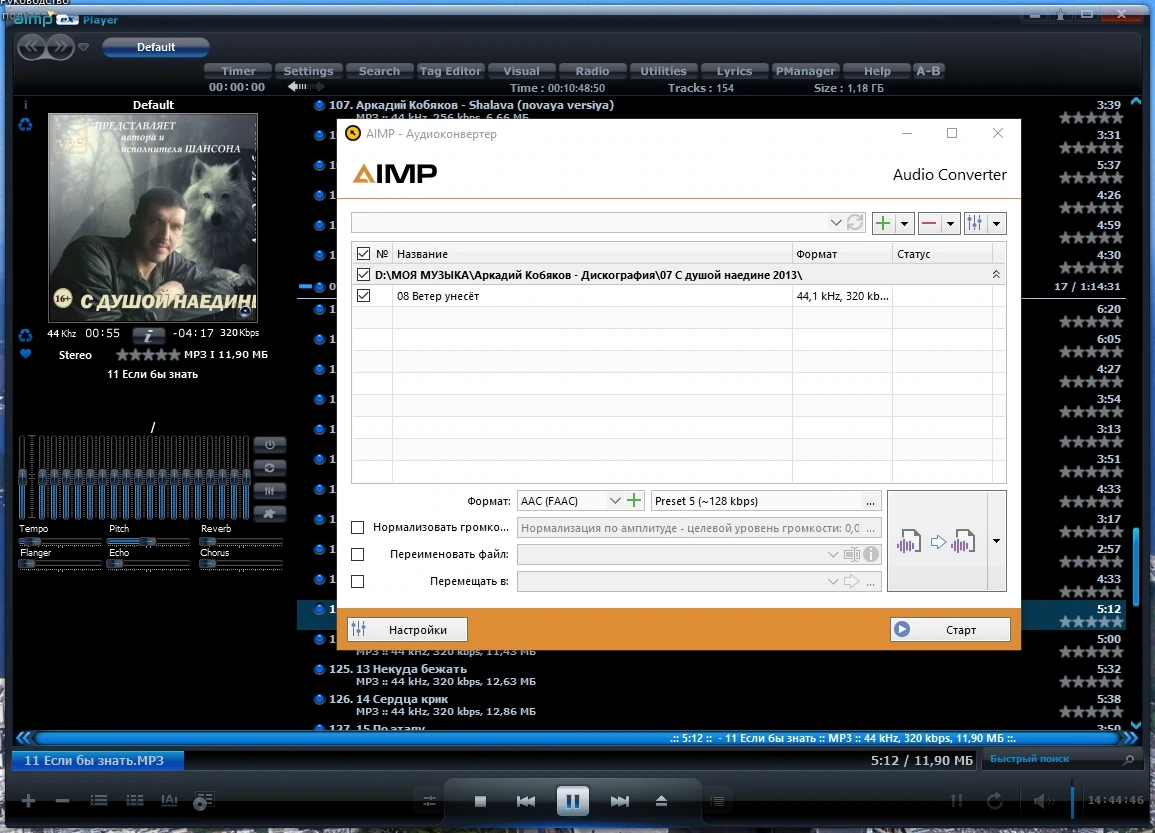1155x833 pixels.
Task: Enable 'Переименовать файл' checkbox
Action: (x=358, y=555)
